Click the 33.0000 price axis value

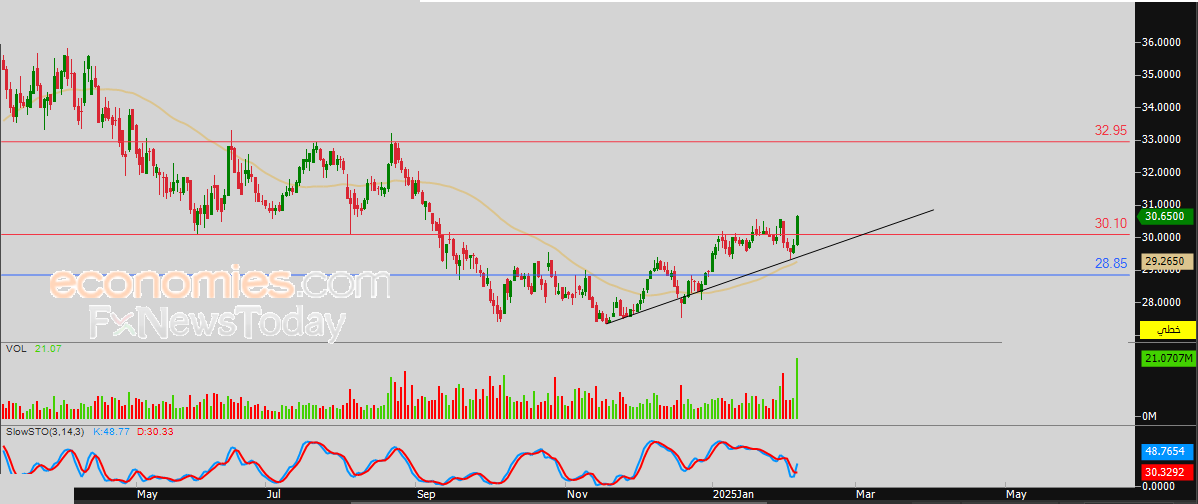pyautogui.click(x=1163, y=140)
